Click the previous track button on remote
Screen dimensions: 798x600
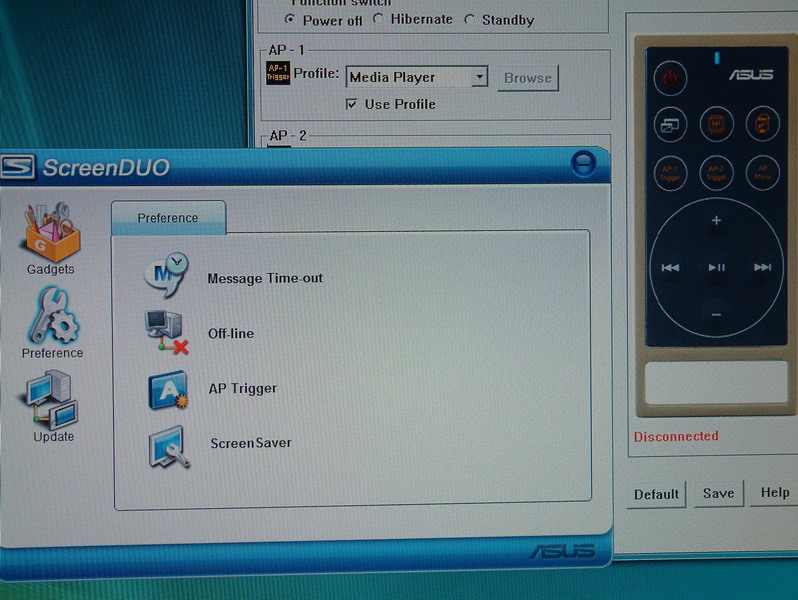click(x=670, y=268)
